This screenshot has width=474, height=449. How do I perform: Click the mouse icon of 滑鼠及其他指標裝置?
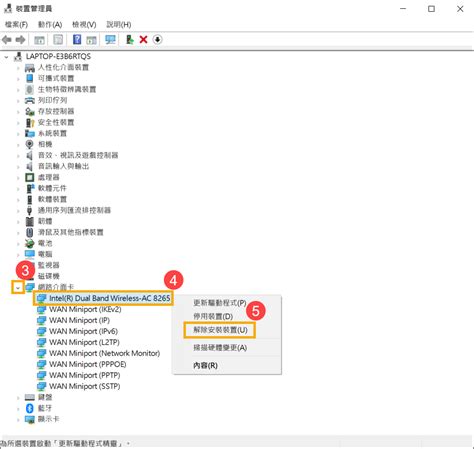pos(30,232)
